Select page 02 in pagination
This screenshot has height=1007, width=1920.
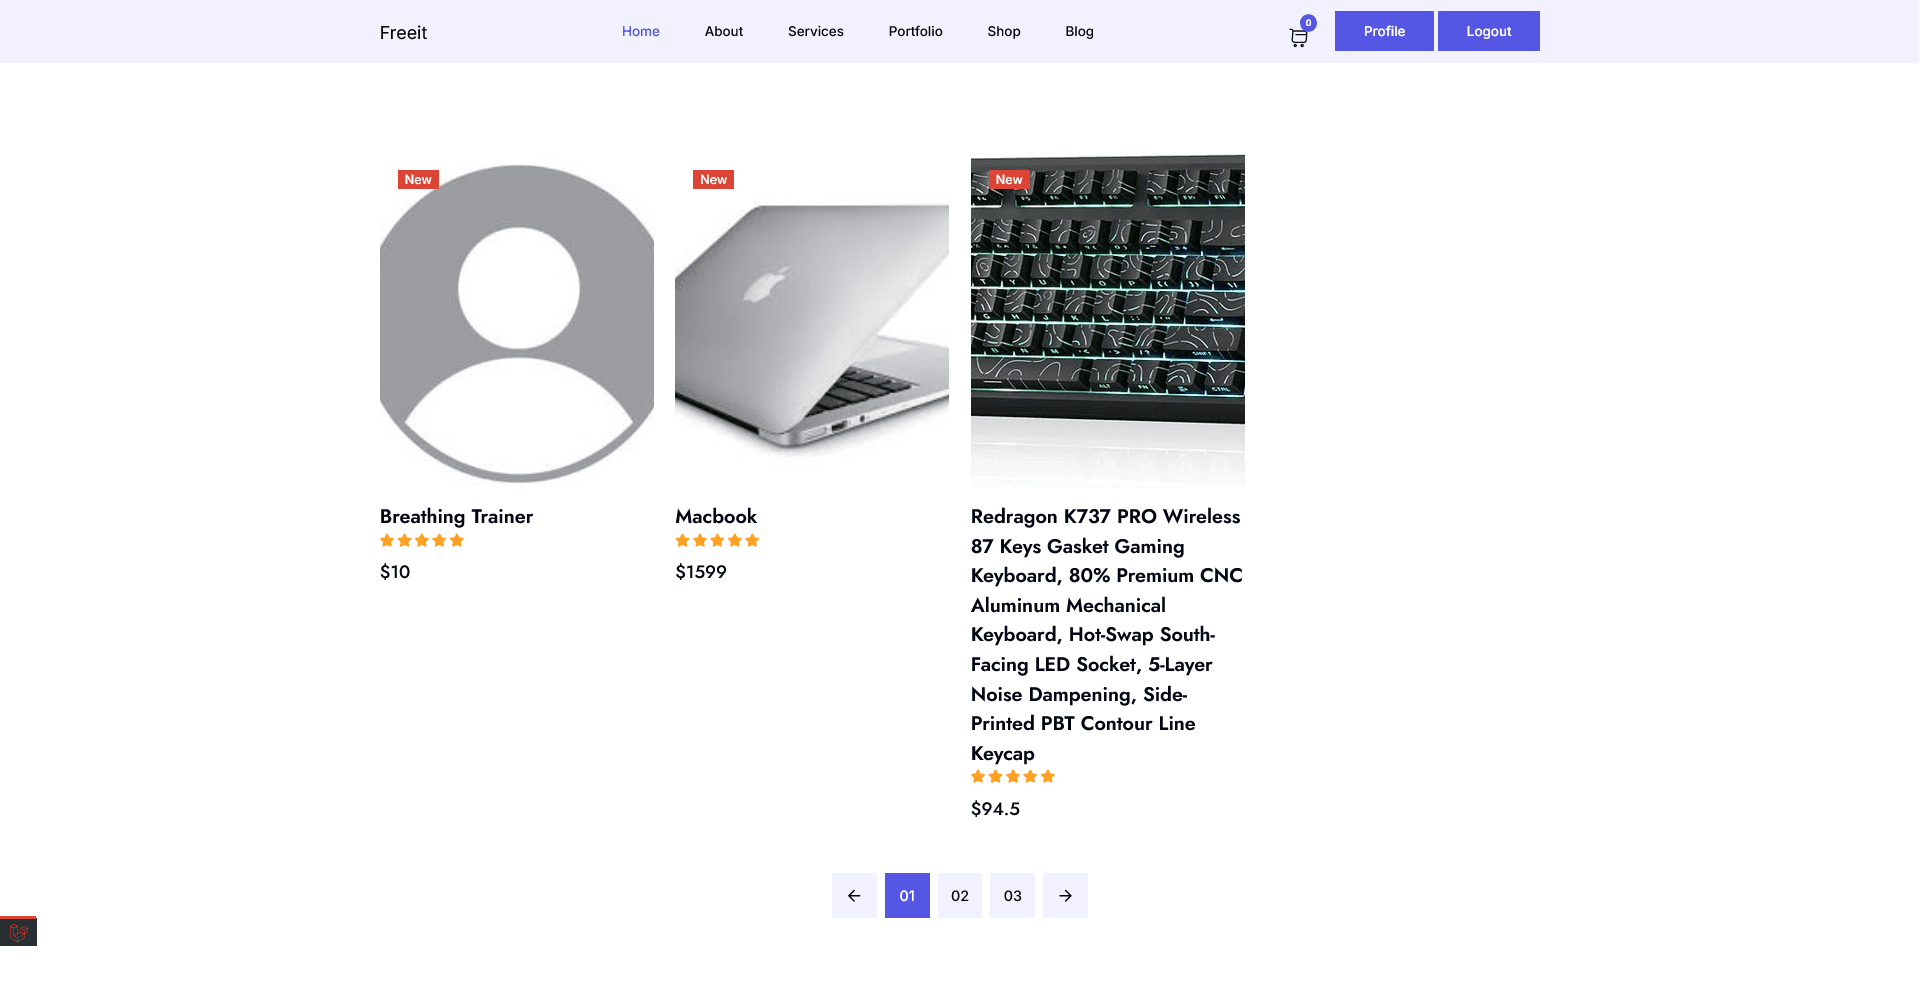pos(959,895)
